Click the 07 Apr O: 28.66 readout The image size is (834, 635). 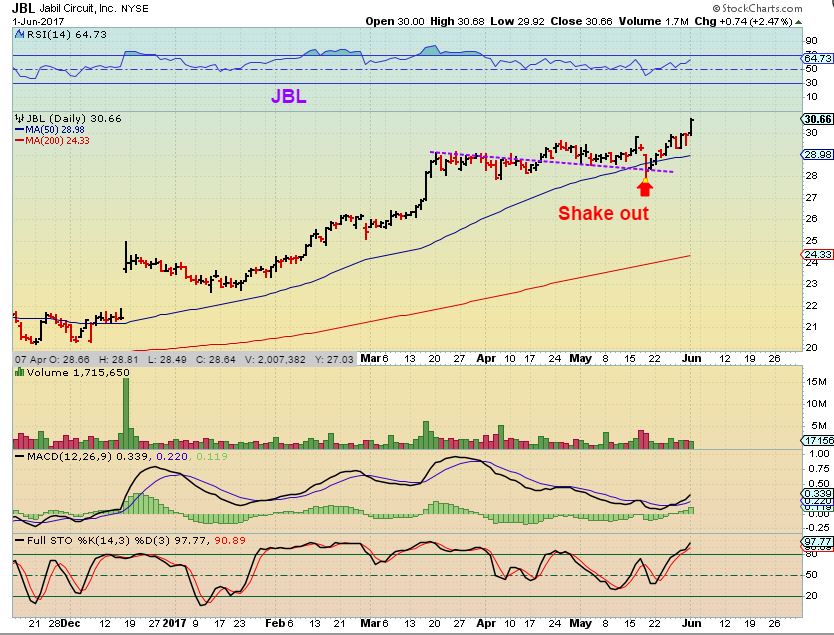coord(52,360)
